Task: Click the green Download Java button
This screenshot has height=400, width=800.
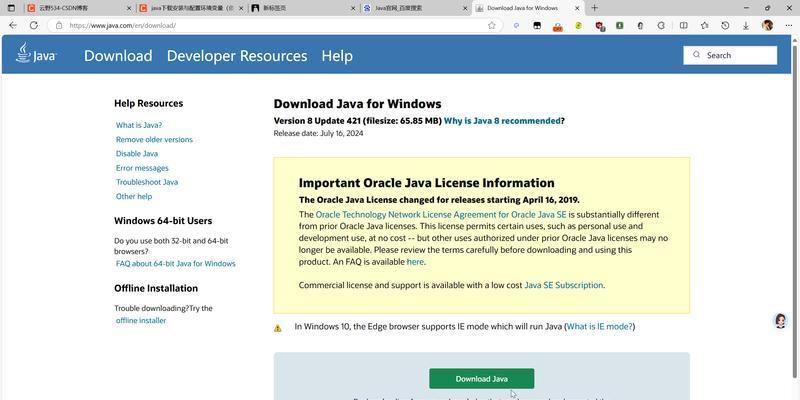Action: click(x=481, y=379)
